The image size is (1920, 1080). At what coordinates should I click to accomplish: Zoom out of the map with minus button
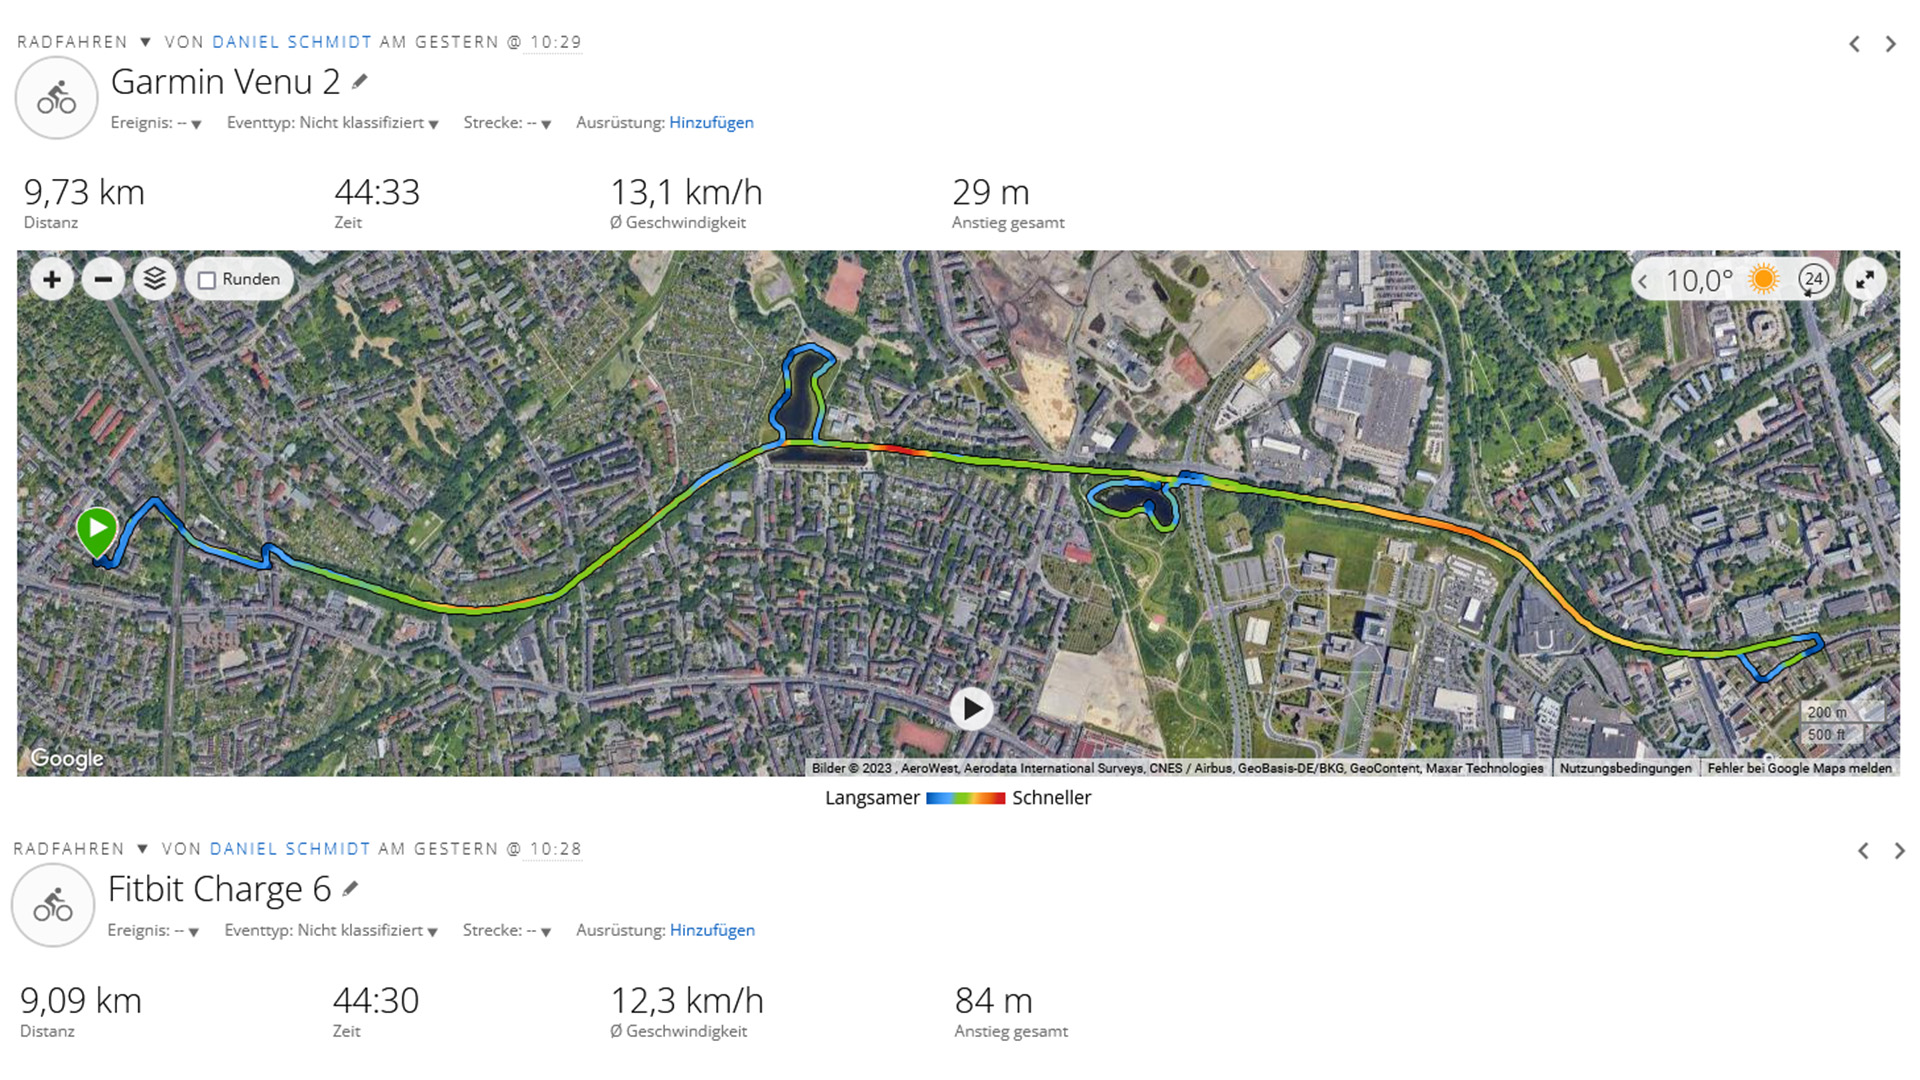pyautogui.click(x=103, y=280)
